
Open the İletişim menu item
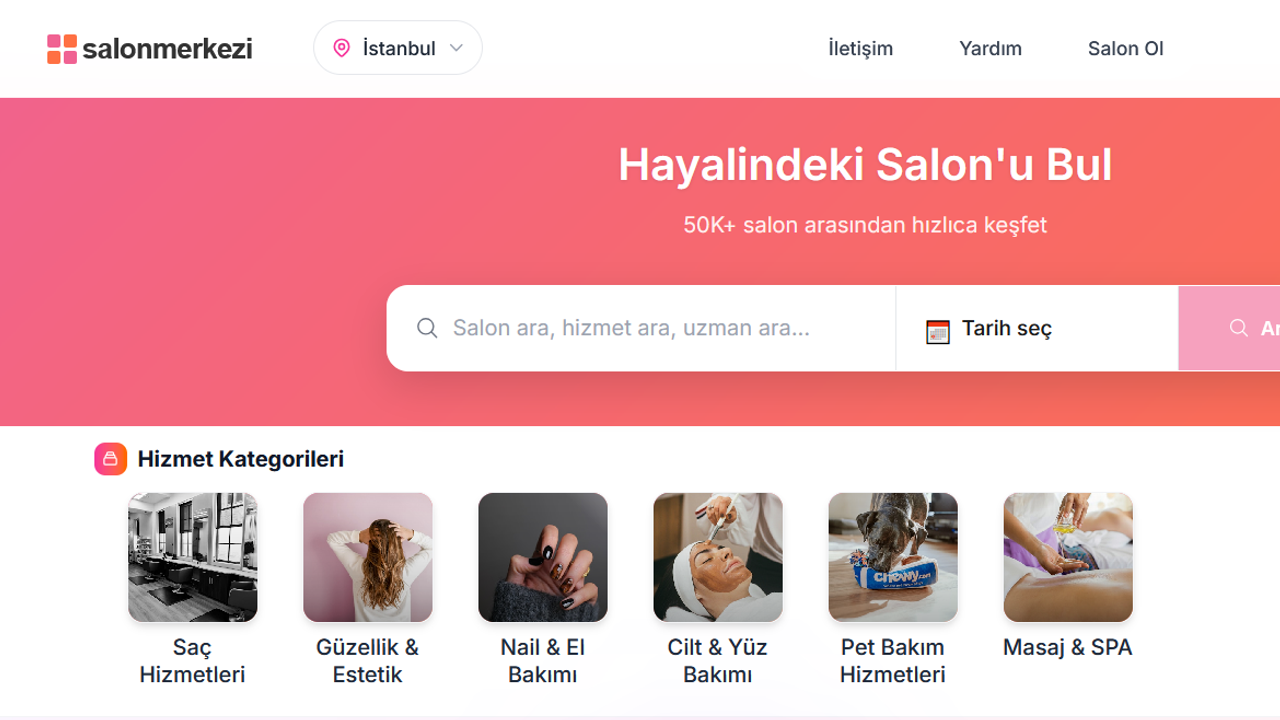point(860,48)
